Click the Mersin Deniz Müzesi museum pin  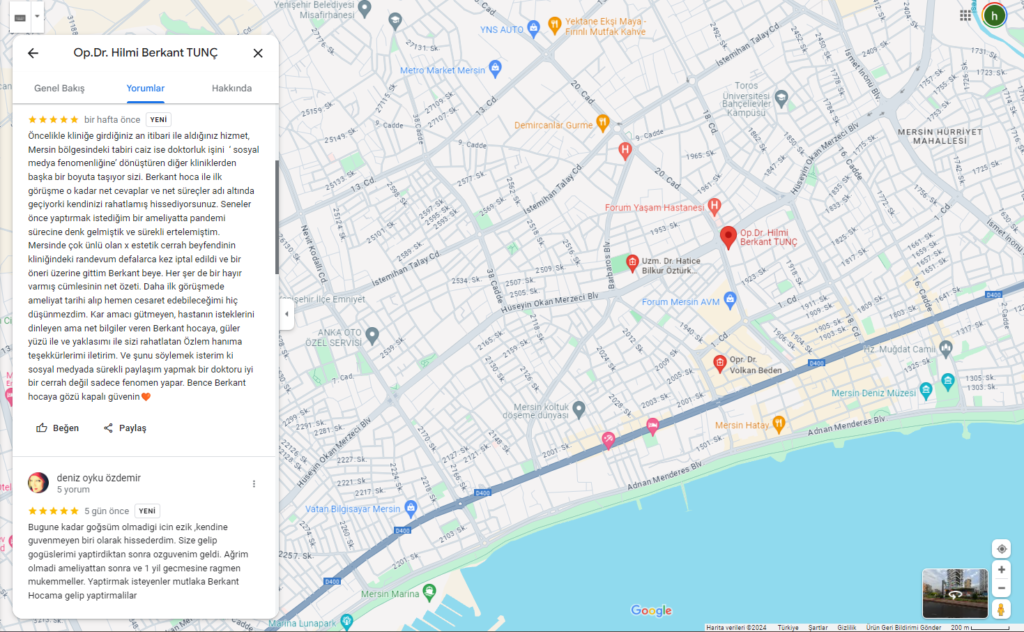coord(925,391)
